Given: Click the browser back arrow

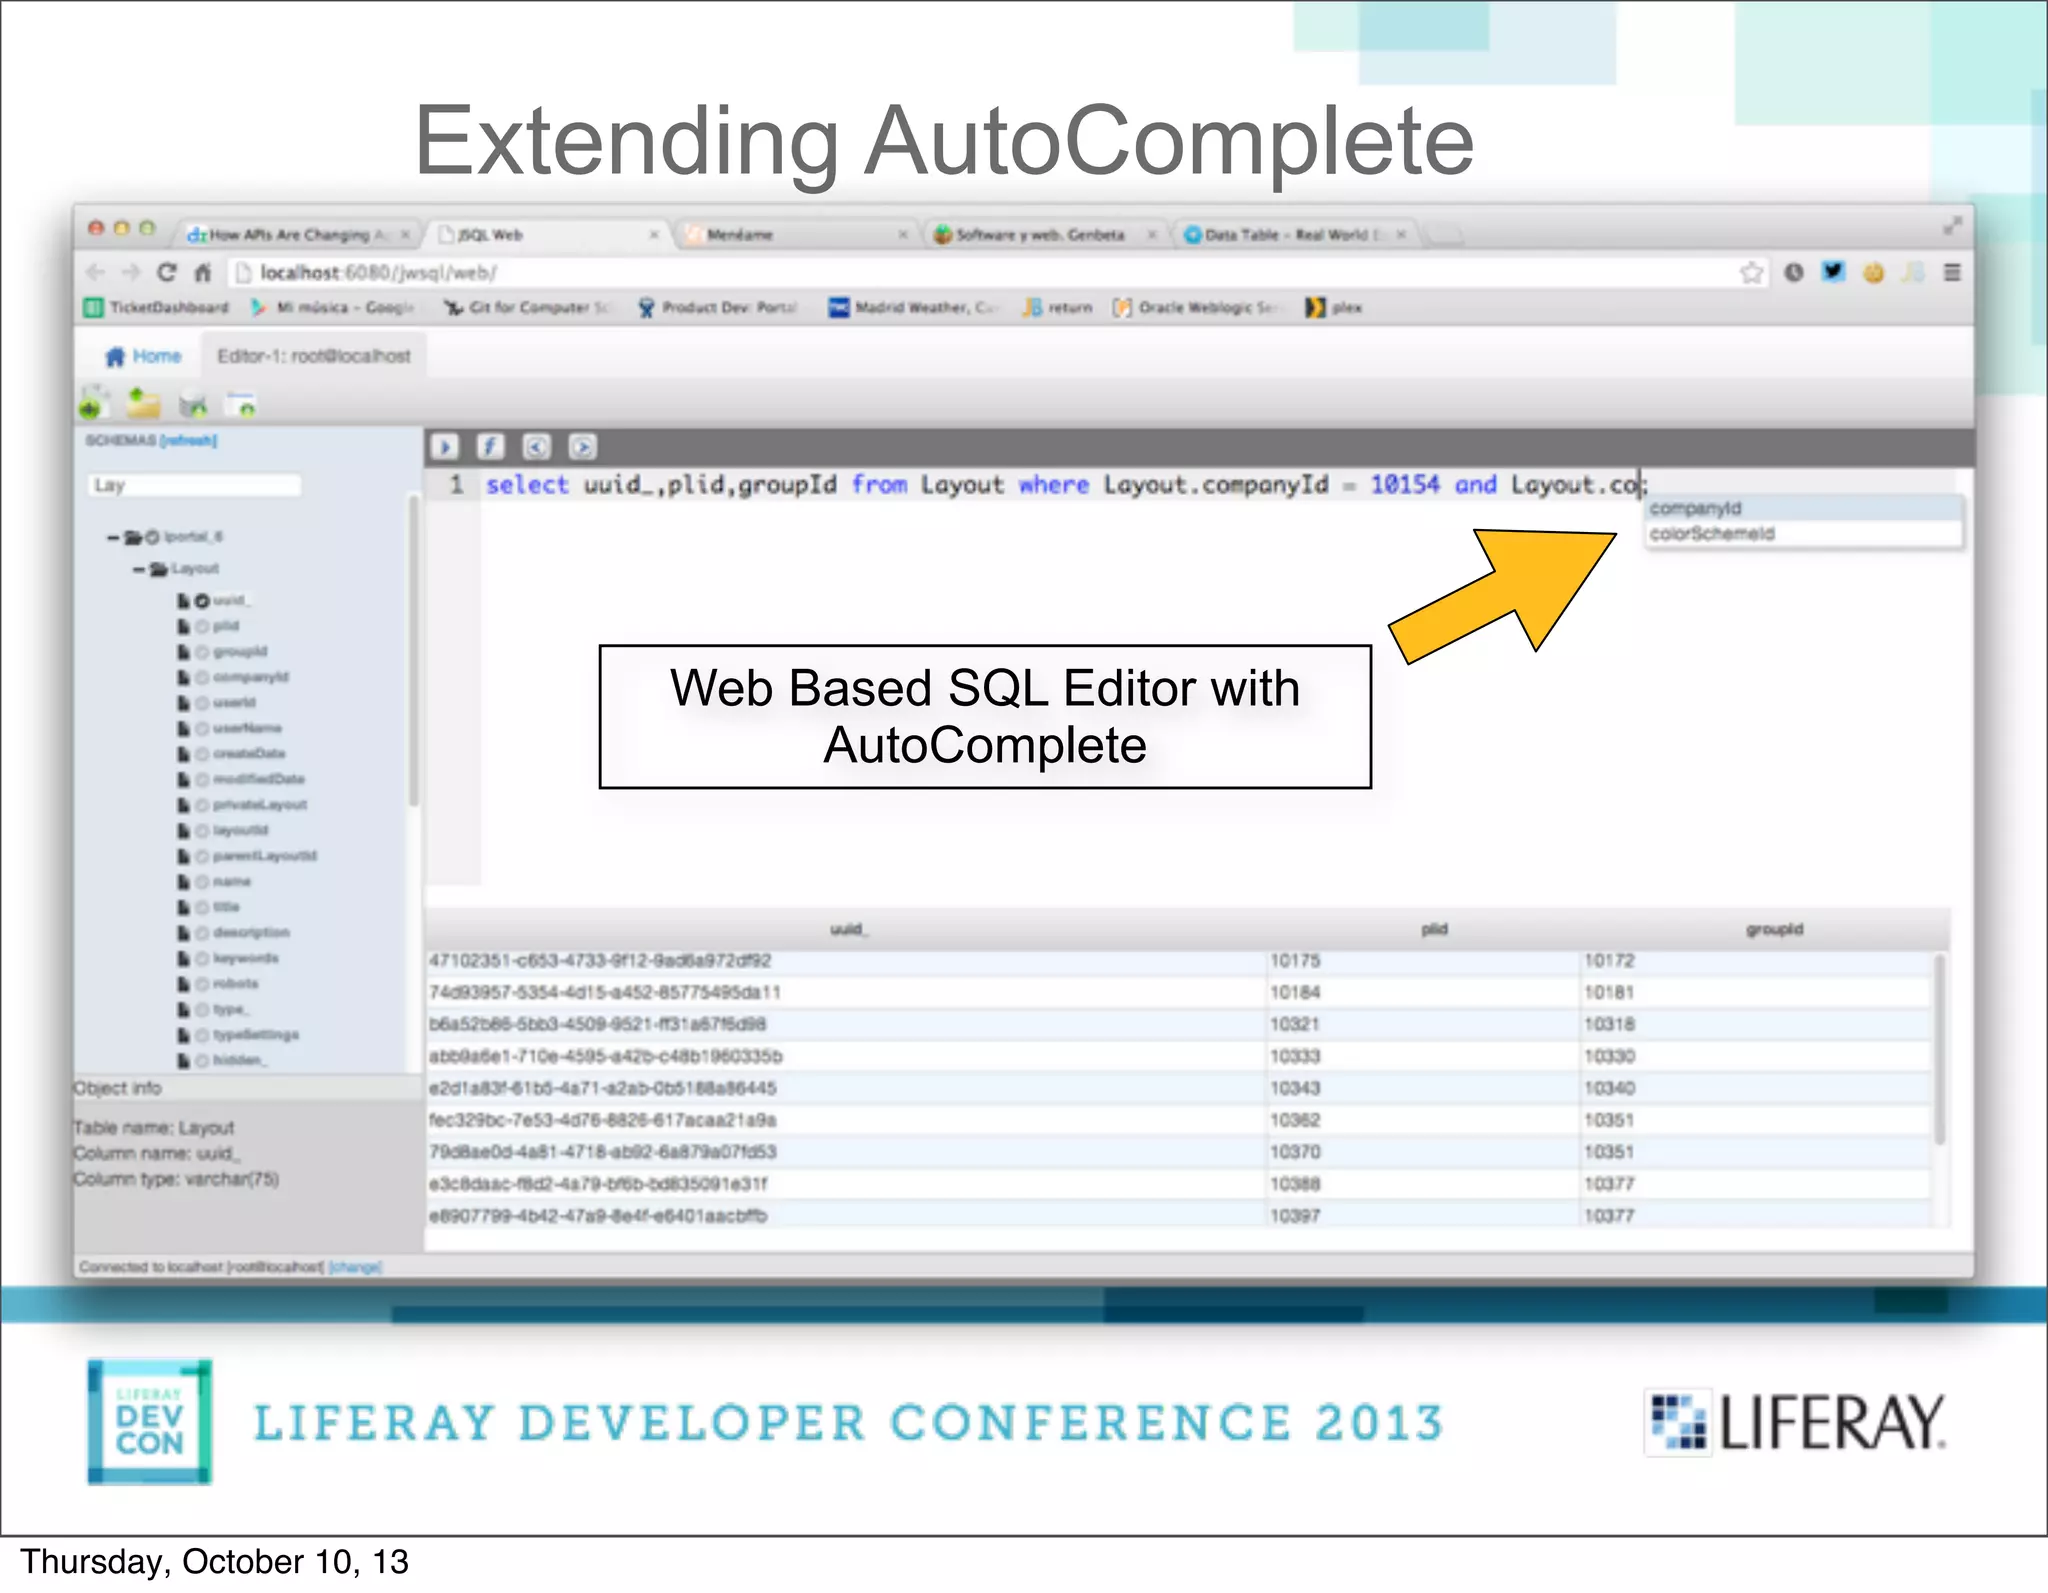Looking at the screenshot, I should tap(96, 272).
